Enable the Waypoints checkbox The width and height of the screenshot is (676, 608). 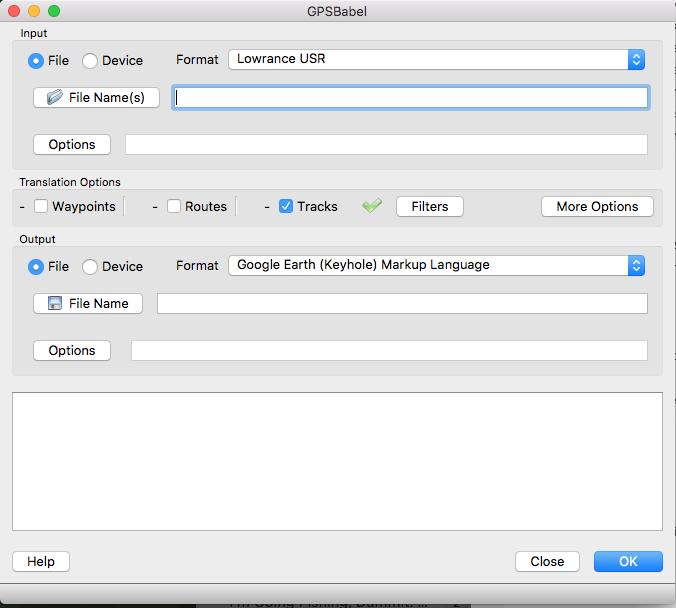pos(41,206)
